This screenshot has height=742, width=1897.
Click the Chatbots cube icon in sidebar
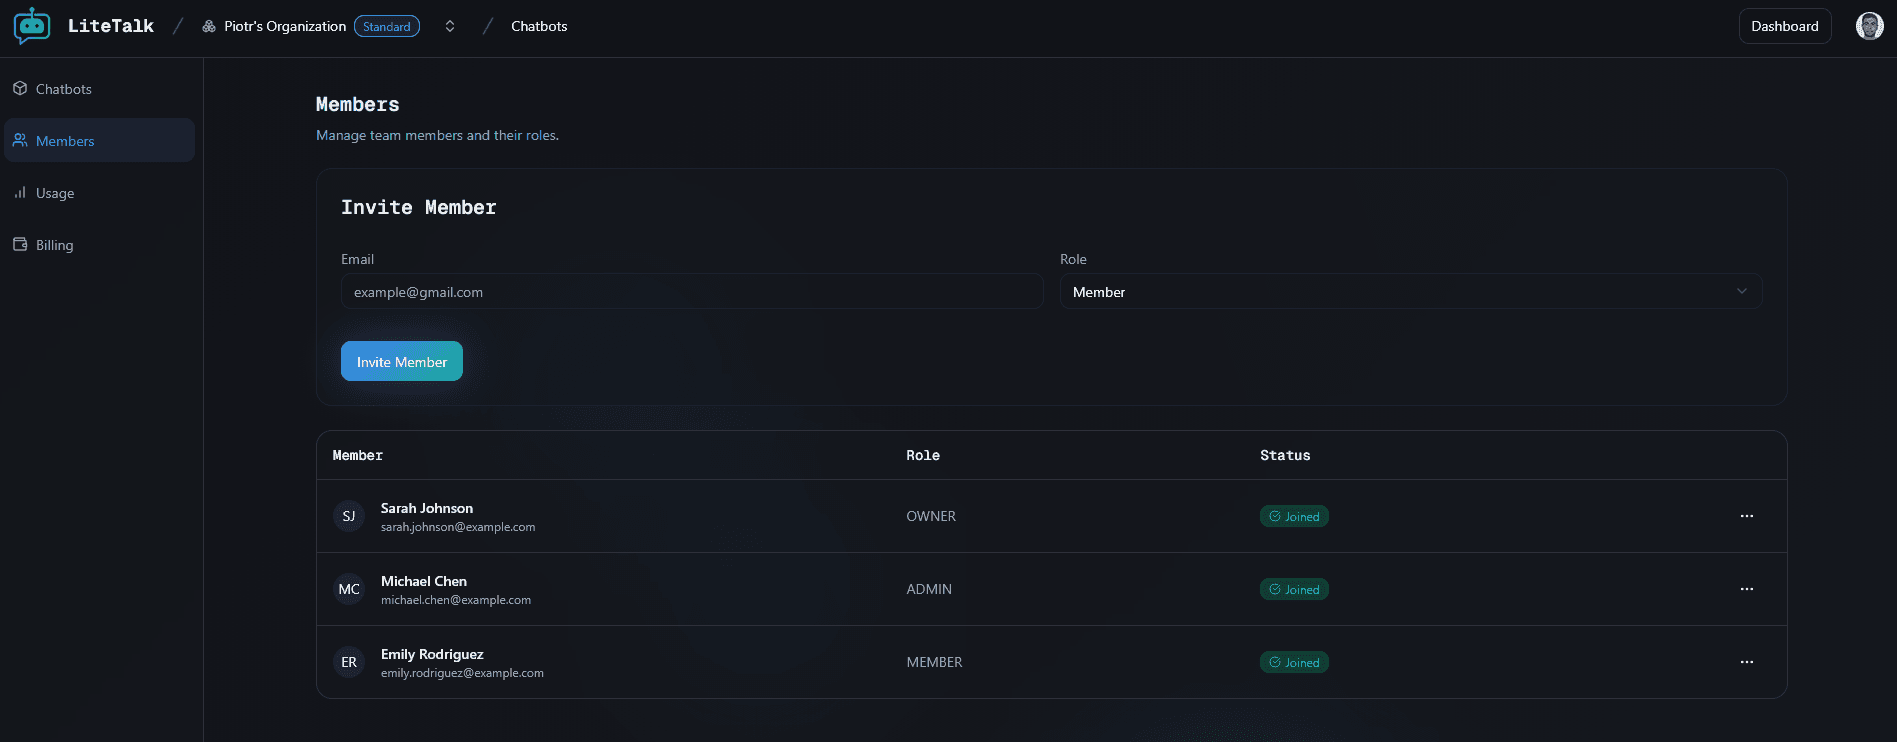(20, 89)
